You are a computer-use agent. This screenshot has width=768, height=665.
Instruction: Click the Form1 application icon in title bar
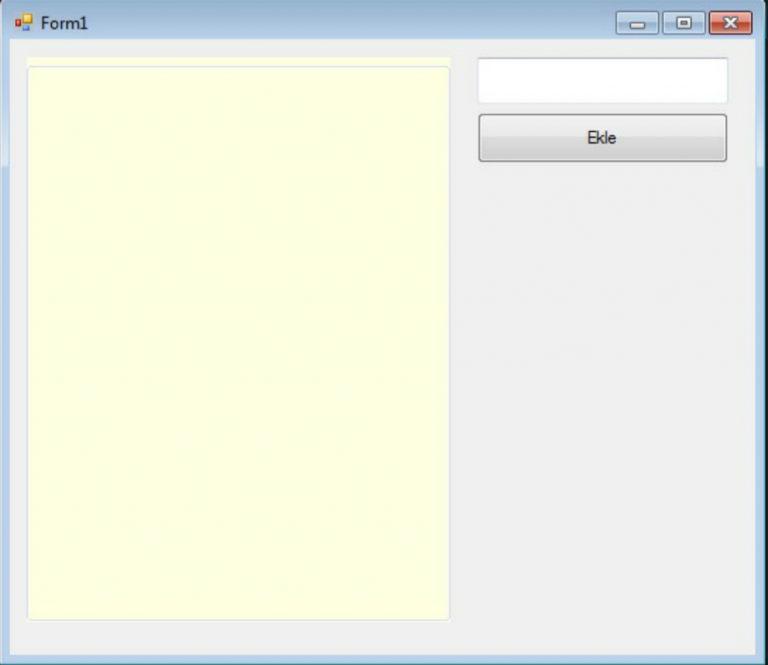tap(24, 22)
